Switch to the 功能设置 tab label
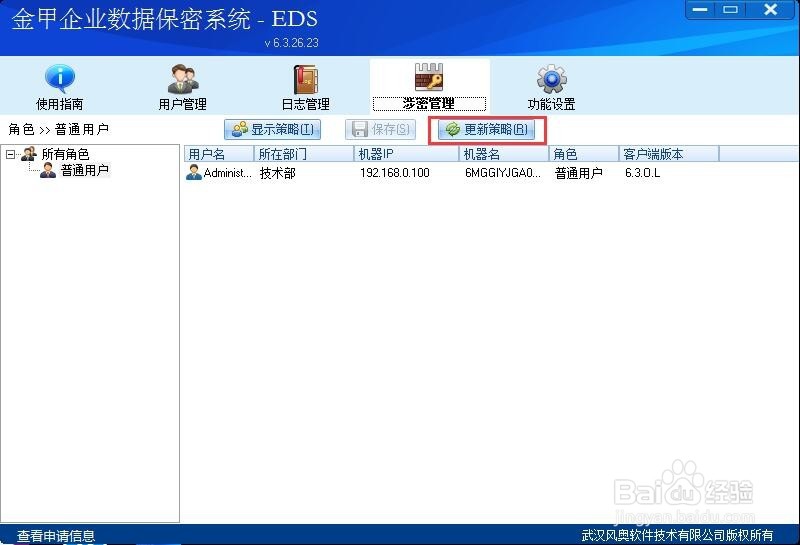This screenshot has height=545, width=800. [552, 104]
